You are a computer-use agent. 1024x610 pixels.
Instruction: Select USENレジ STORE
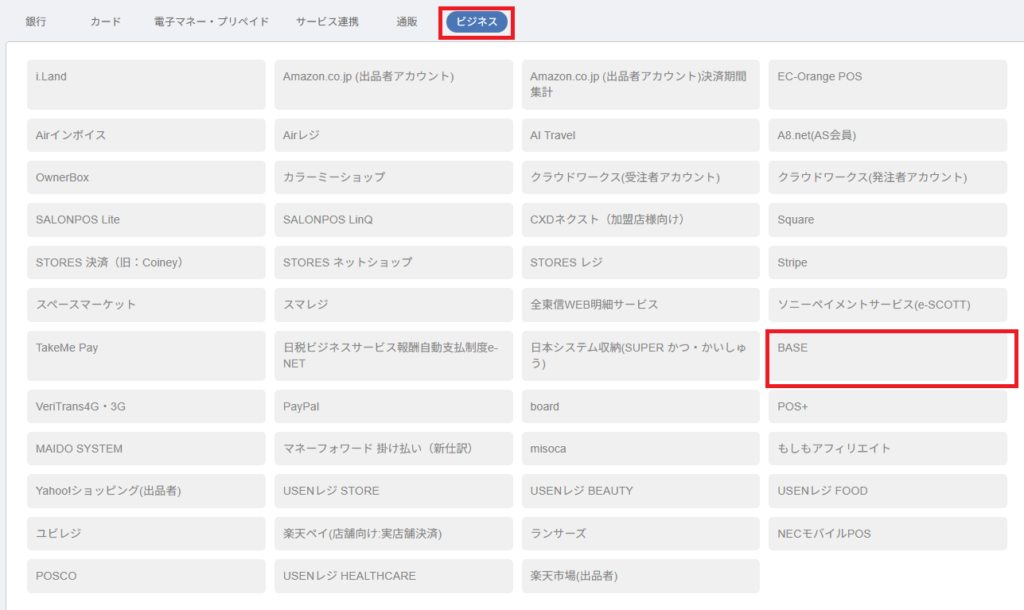[393, 491]
